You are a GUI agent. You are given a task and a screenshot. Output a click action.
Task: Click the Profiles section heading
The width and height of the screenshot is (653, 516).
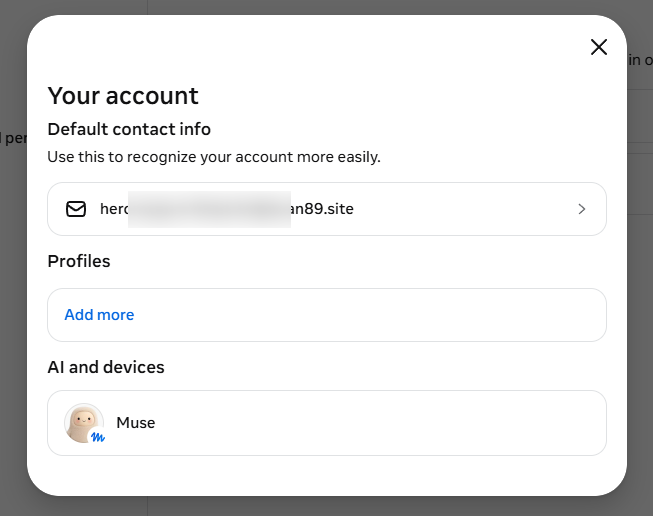pos(79,262)
